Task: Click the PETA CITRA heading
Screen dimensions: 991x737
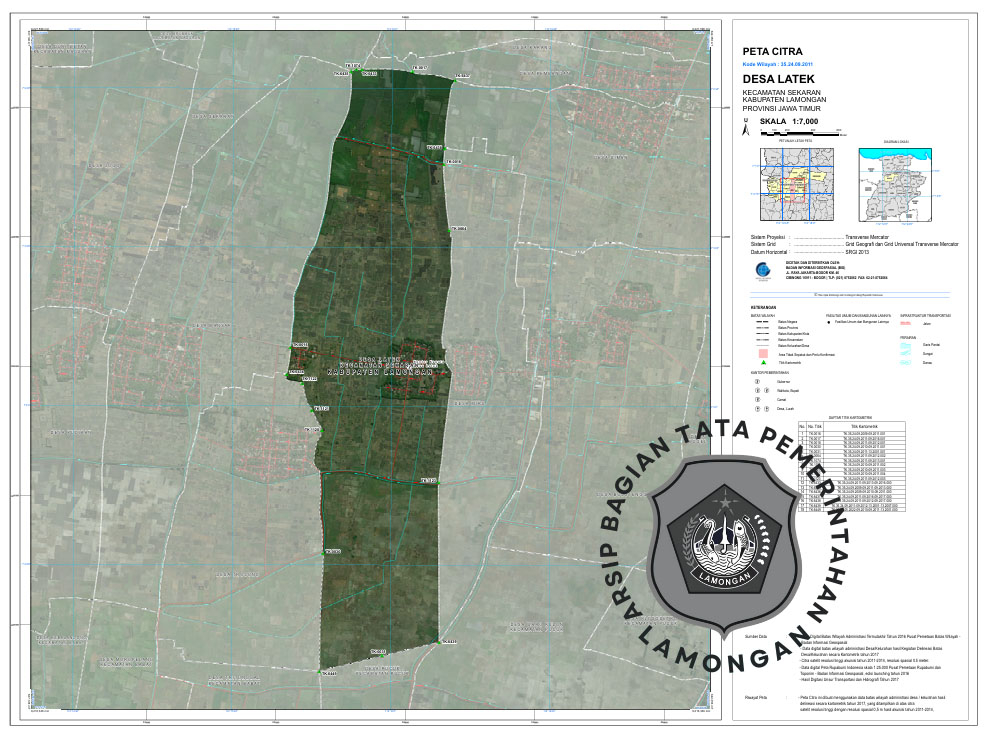Action: (773, 50)
